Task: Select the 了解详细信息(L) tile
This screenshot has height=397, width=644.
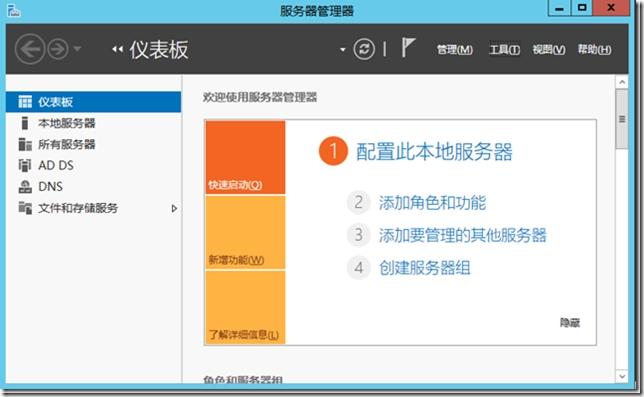Action: tap(245, 307)
